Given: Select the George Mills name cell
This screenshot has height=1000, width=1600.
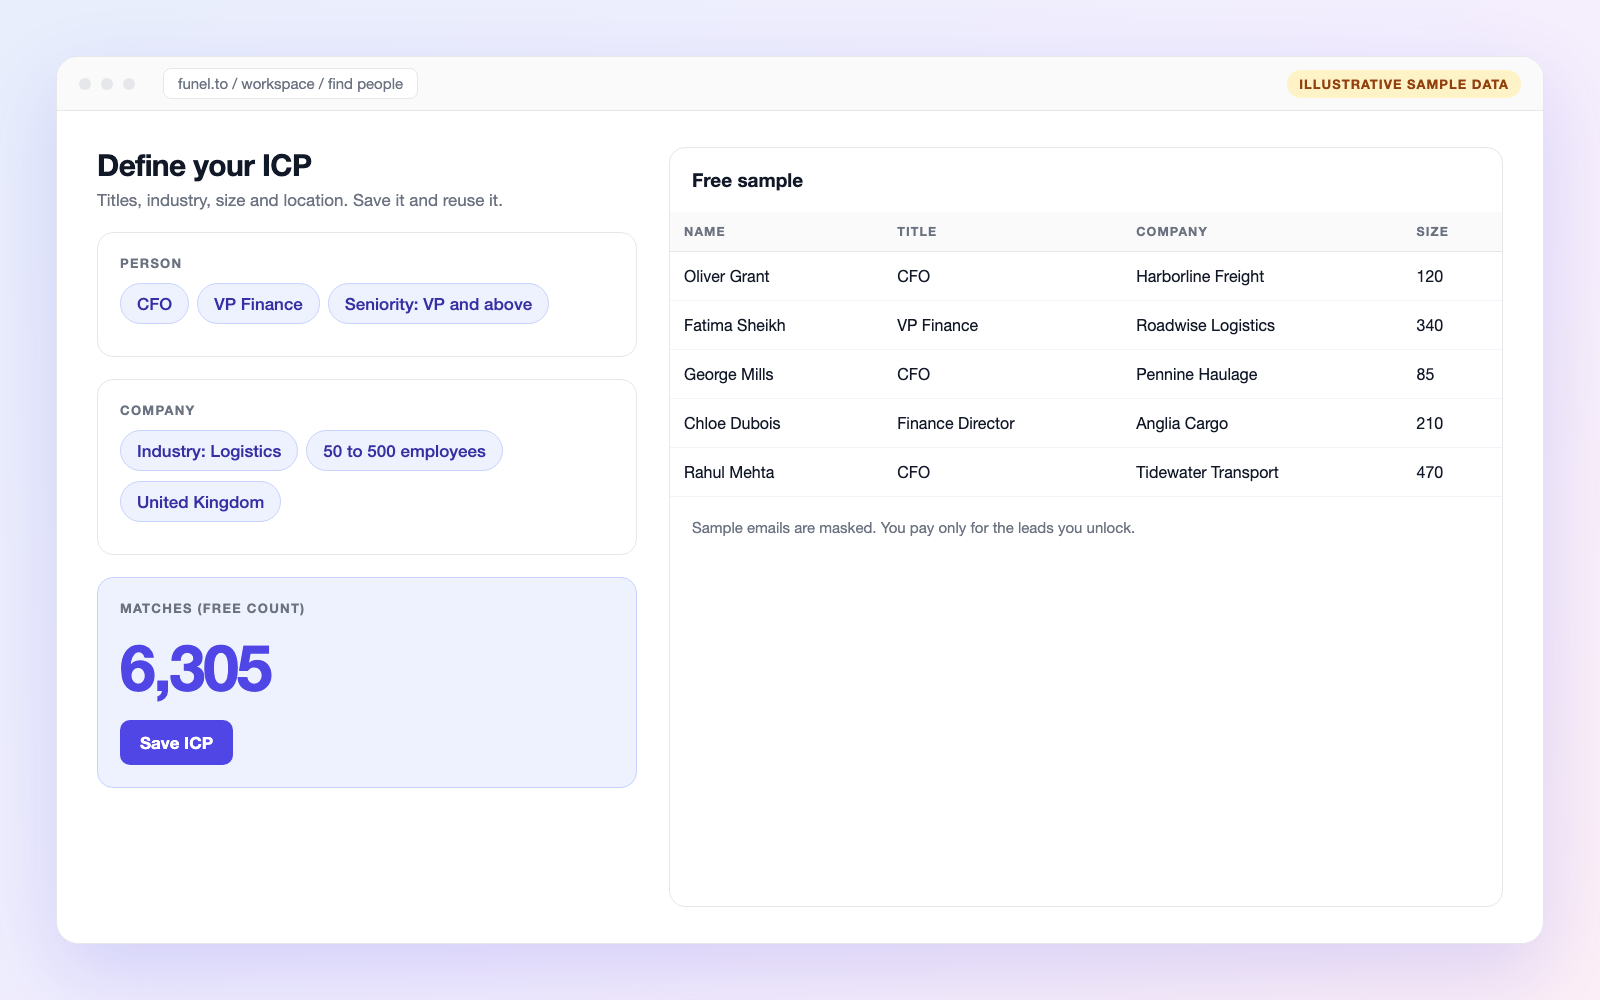Looking at the screenshot, I should click(x=728, y=374).
